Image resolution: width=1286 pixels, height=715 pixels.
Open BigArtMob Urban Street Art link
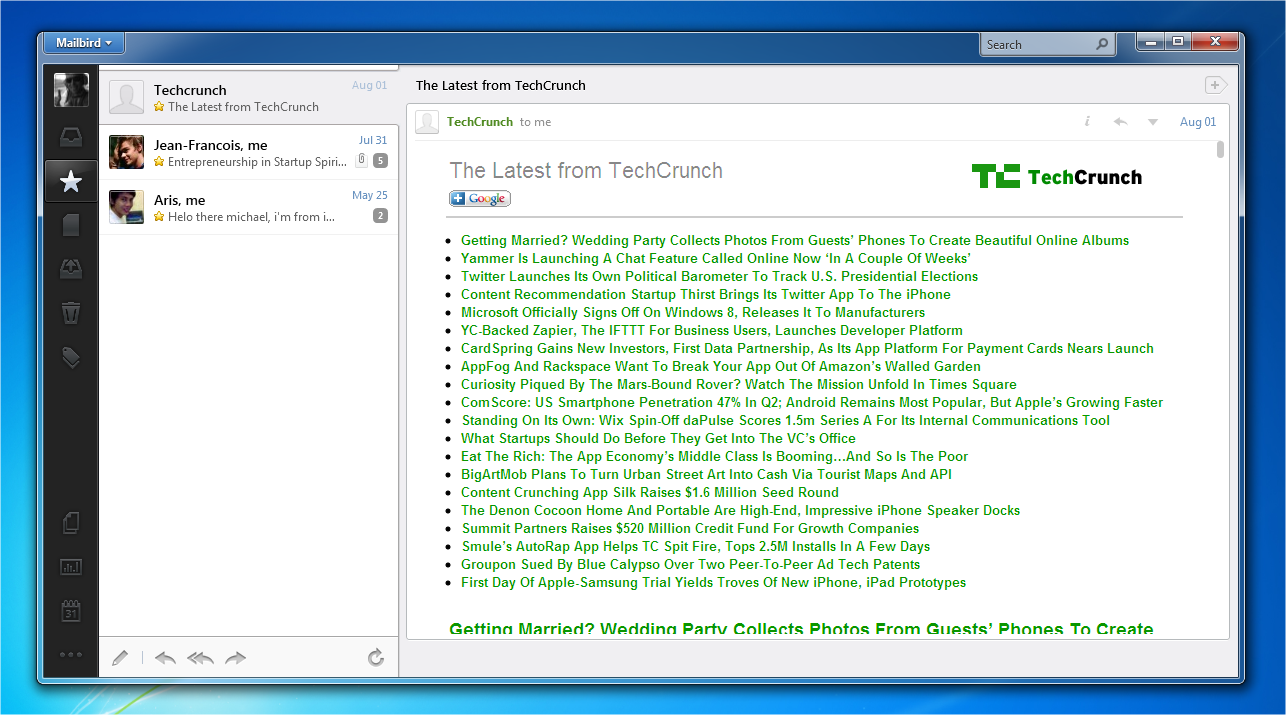[706, 474]
